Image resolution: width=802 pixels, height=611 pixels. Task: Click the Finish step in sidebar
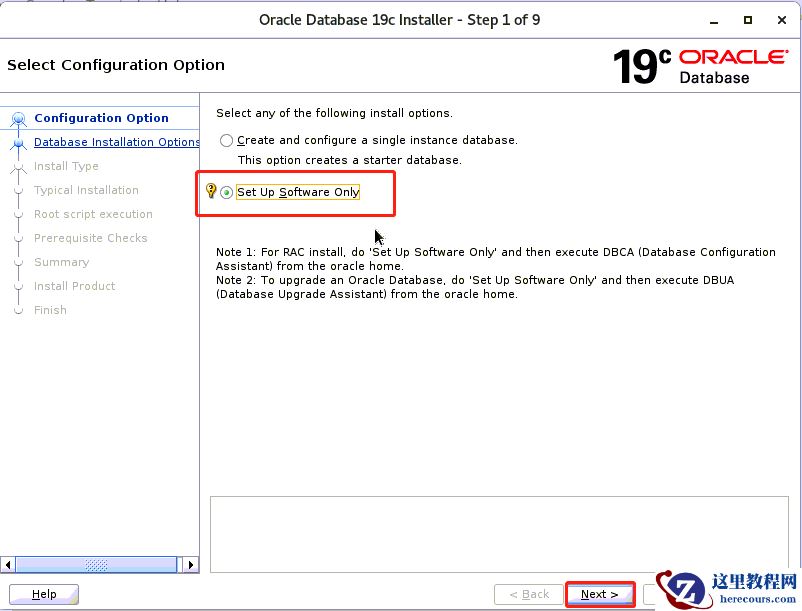(x=50, y=310)
